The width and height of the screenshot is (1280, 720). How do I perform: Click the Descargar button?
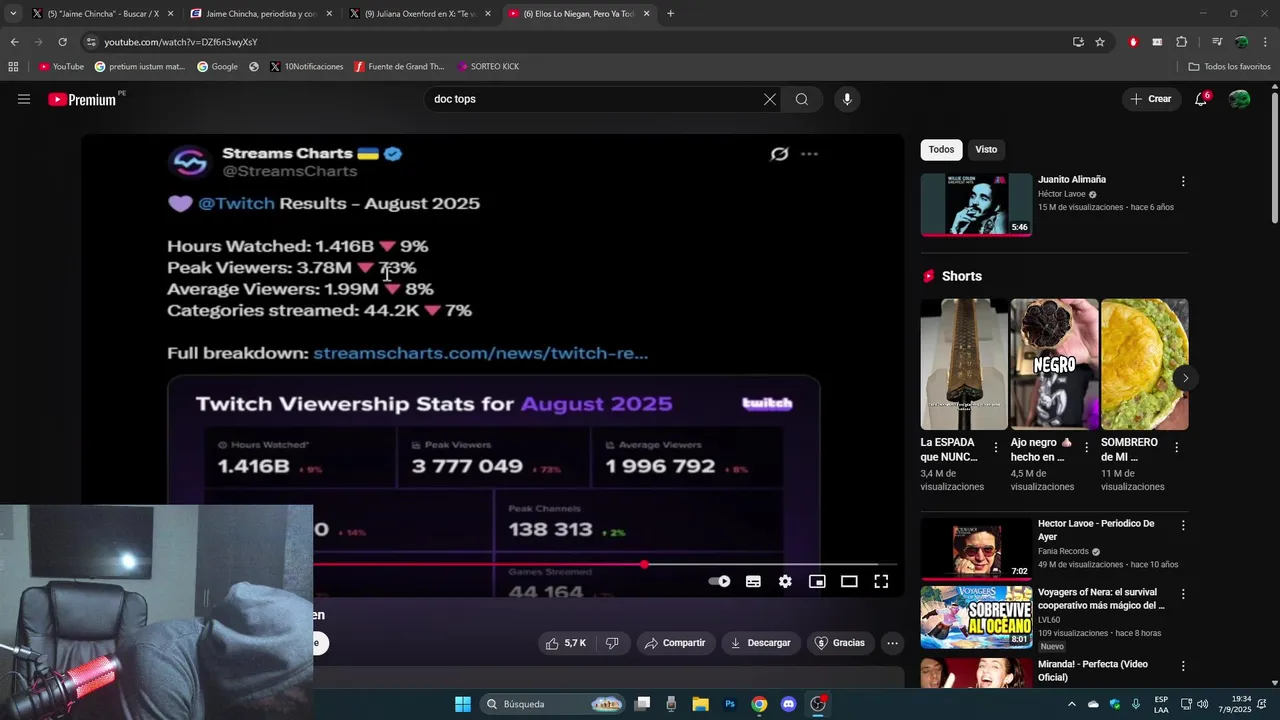pyautogui.click(x=760, y=643)
